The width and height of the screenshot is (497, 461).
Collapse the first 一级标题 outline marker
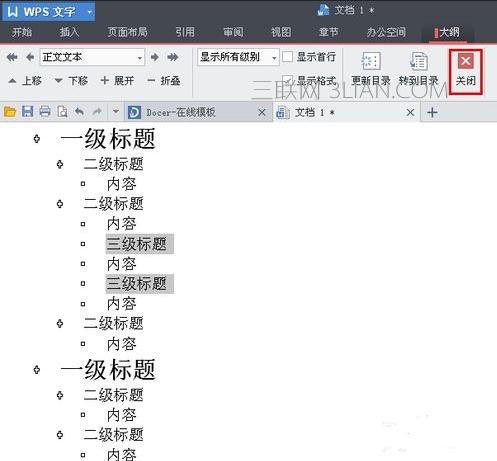[37, 138]
